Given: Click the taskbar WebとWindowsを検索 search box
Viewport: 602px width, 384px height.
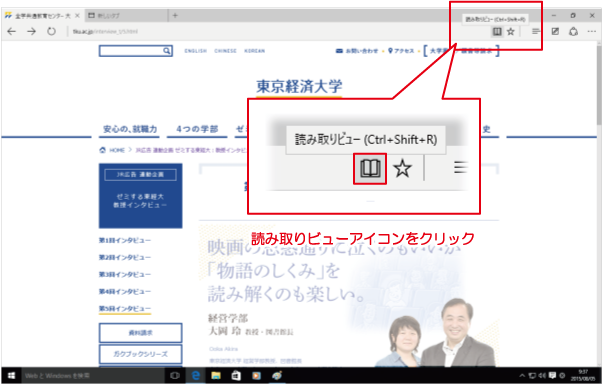Looking at the screenshot, I should [x=92, y=376].
